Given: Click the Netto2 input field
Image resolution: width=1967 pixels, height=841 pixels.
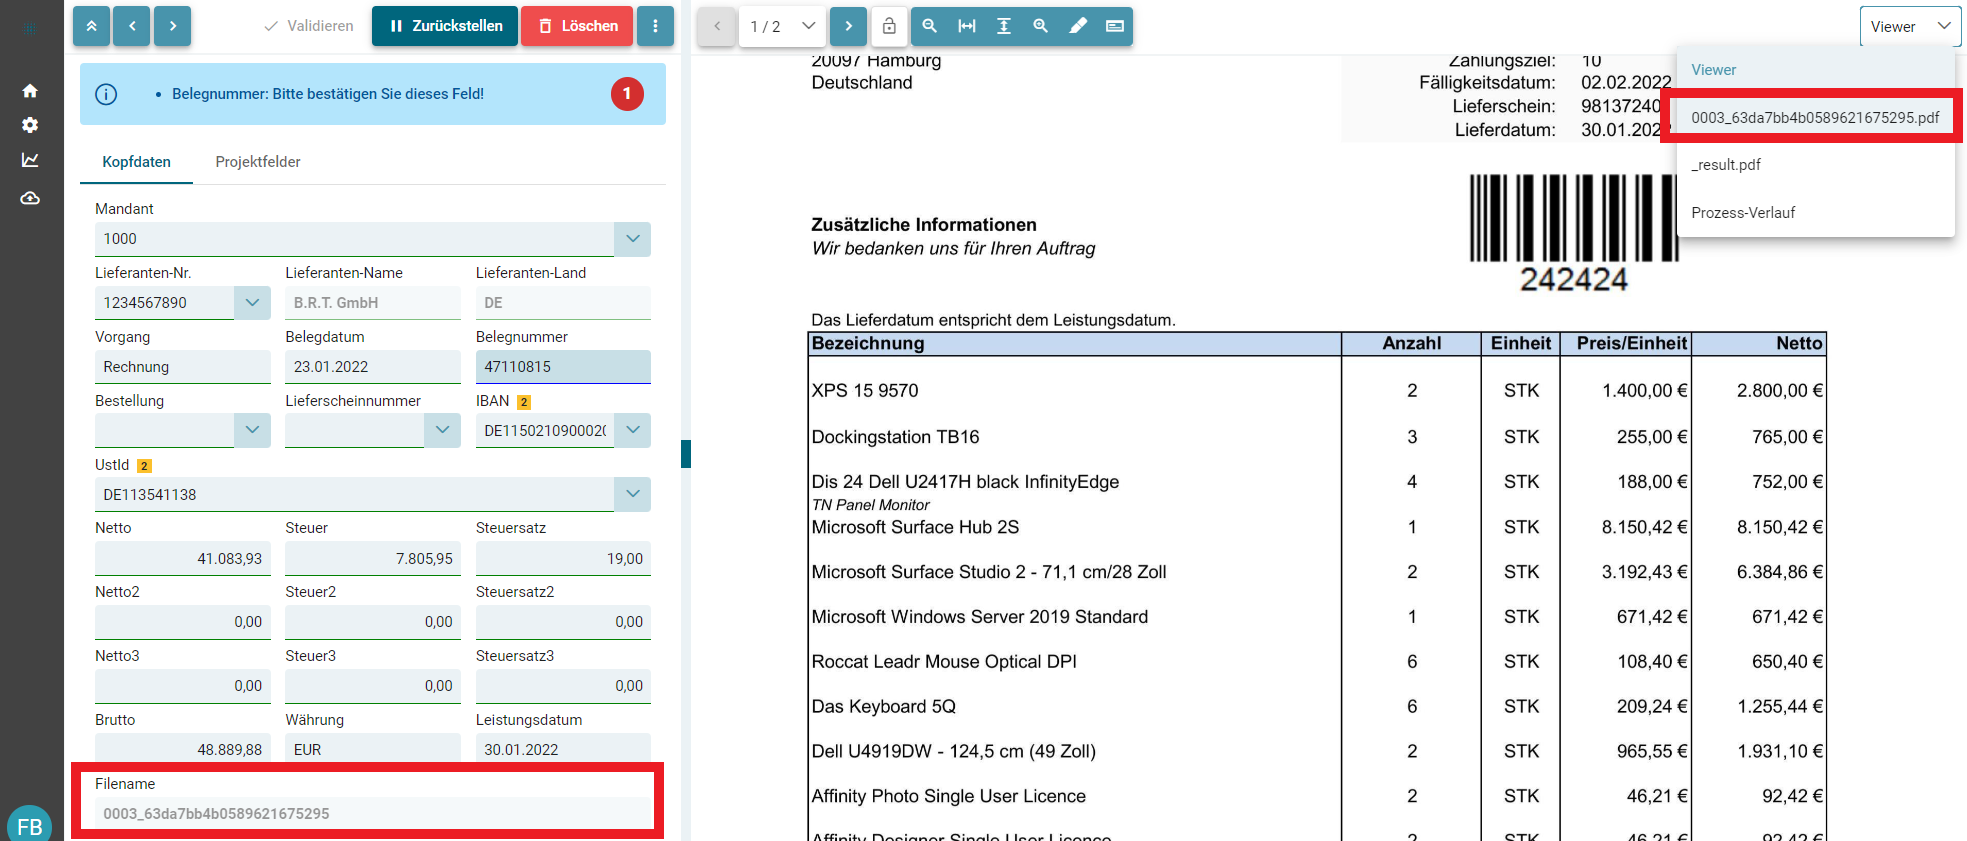Looking at the screenshot, I should 183,622.
